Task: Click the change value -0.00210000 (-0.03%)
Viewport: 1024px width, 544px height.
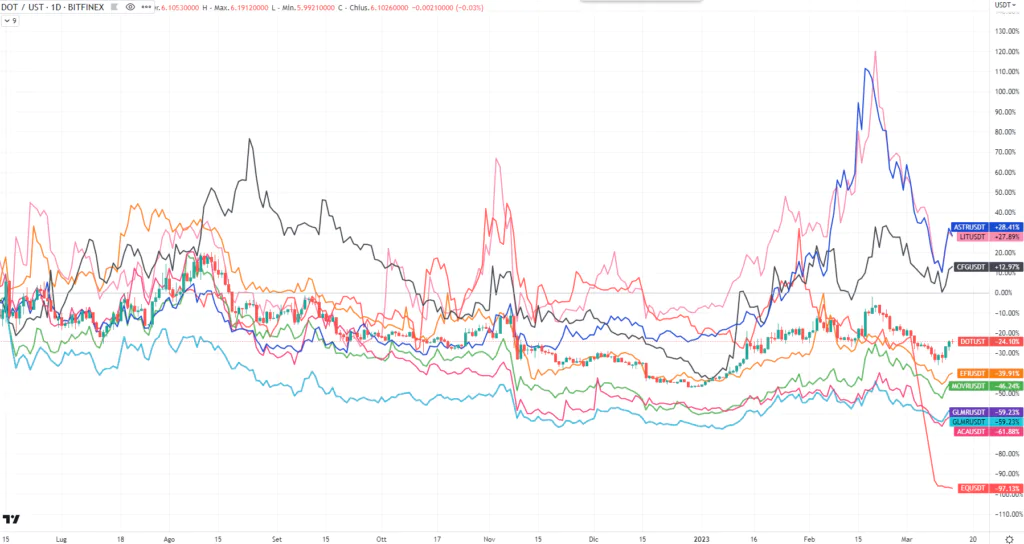Action: click(448, 8)
